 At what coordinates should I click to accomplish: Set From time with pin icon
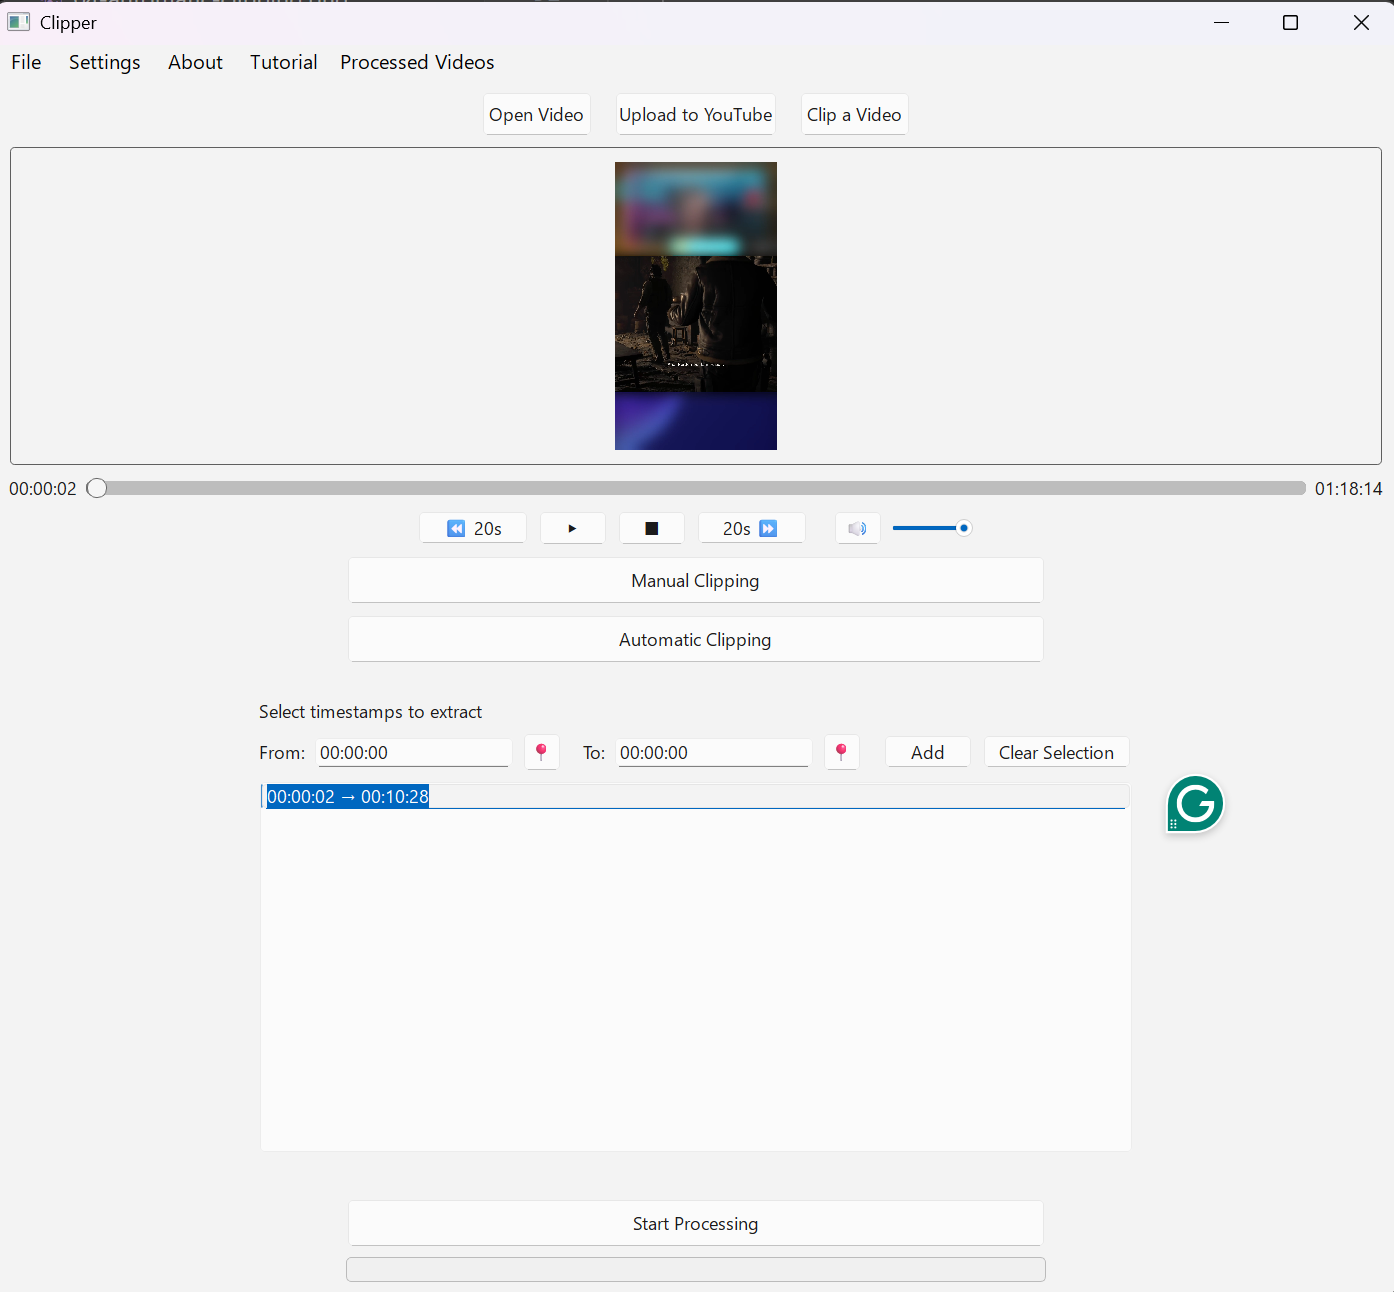[x=541, y=752]
